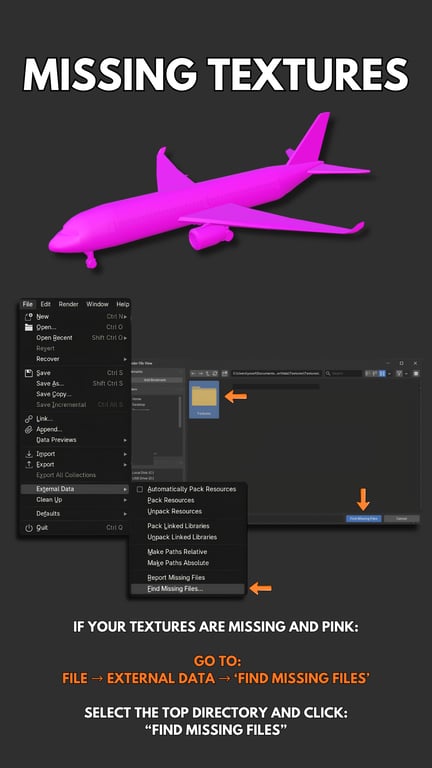432x768 pixels.
Task: Open the Edit menu
Action: tap(46, 304)
